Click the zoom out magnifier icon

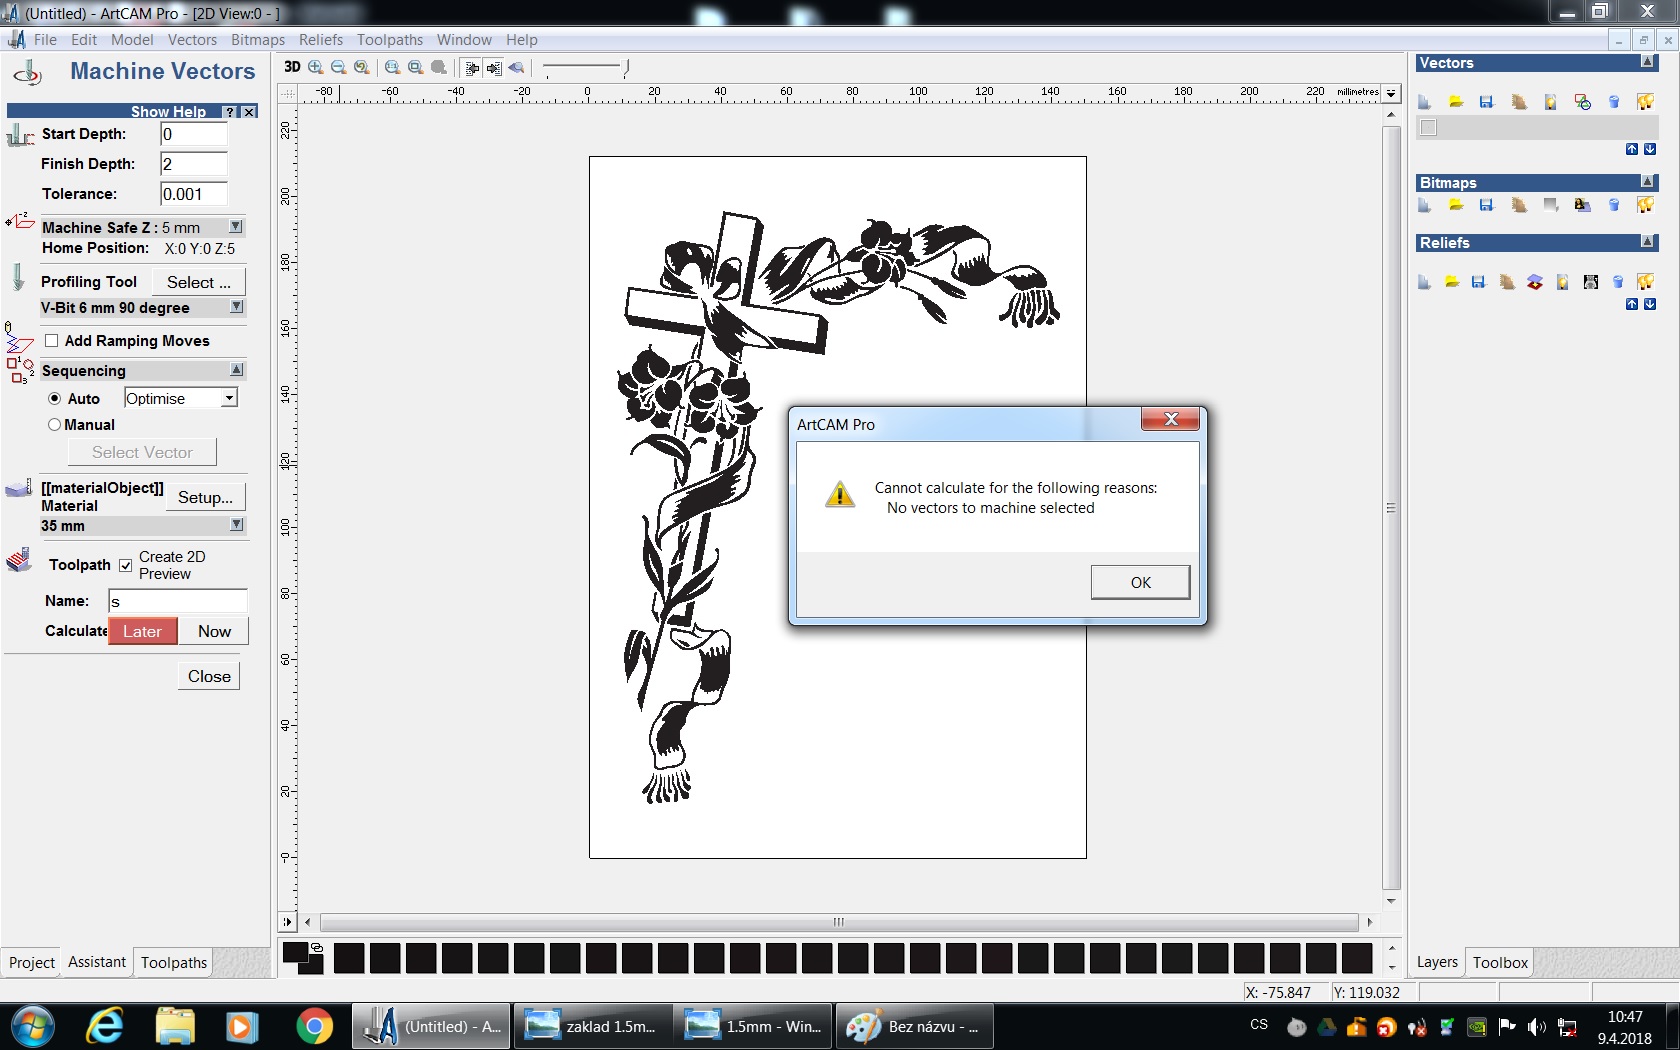point(339,67)
